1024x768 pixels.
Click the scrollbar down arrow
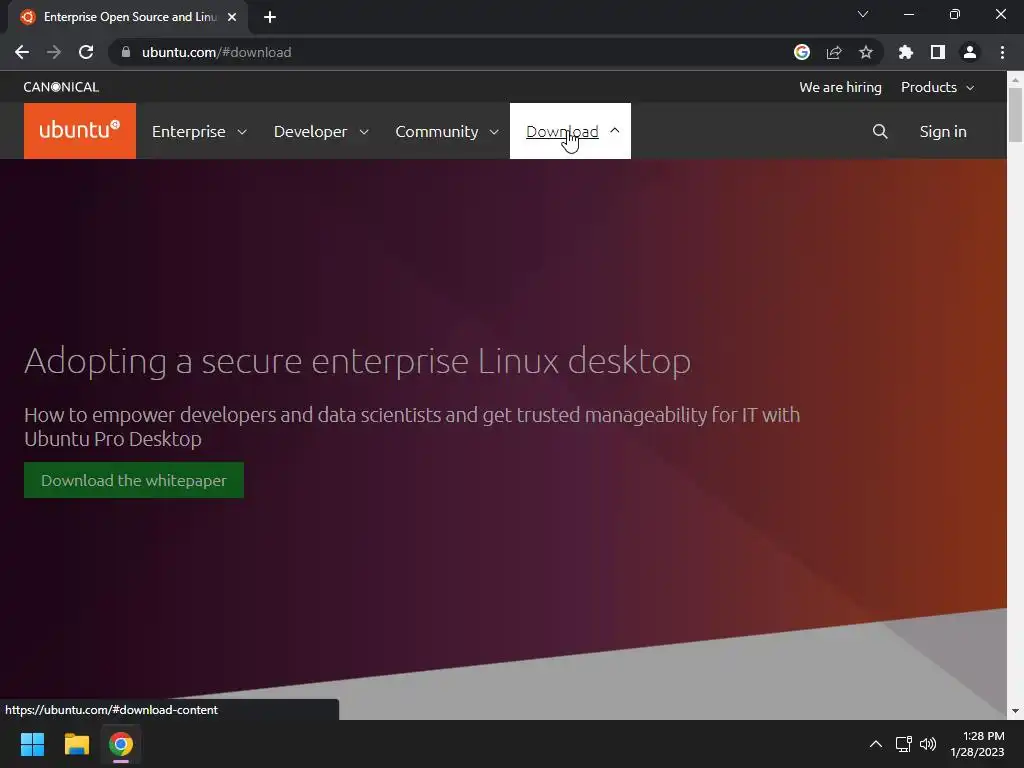click(1015, 711)
